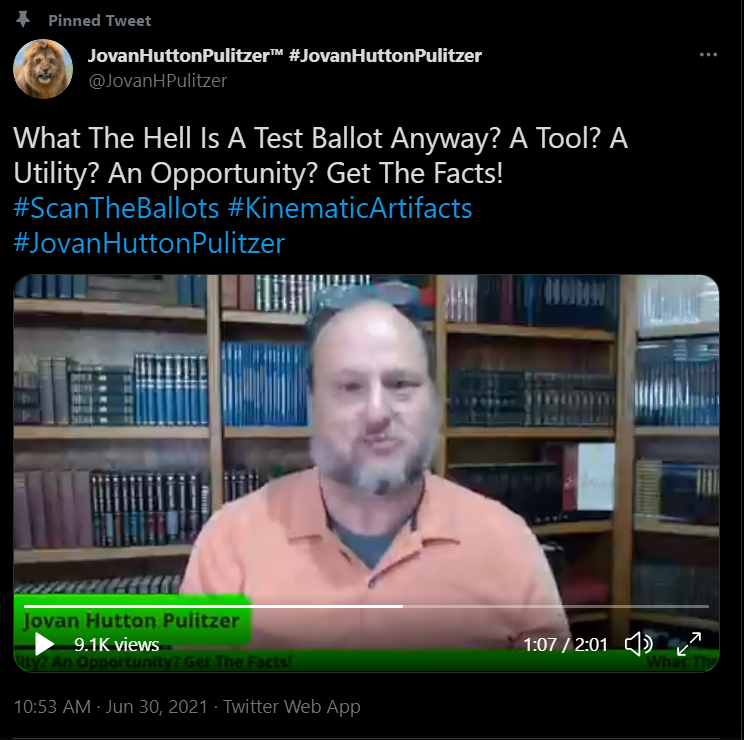The image size is (744, 740).
Task: Seek along the video progress bar
Action: click(x=366, y=606)
